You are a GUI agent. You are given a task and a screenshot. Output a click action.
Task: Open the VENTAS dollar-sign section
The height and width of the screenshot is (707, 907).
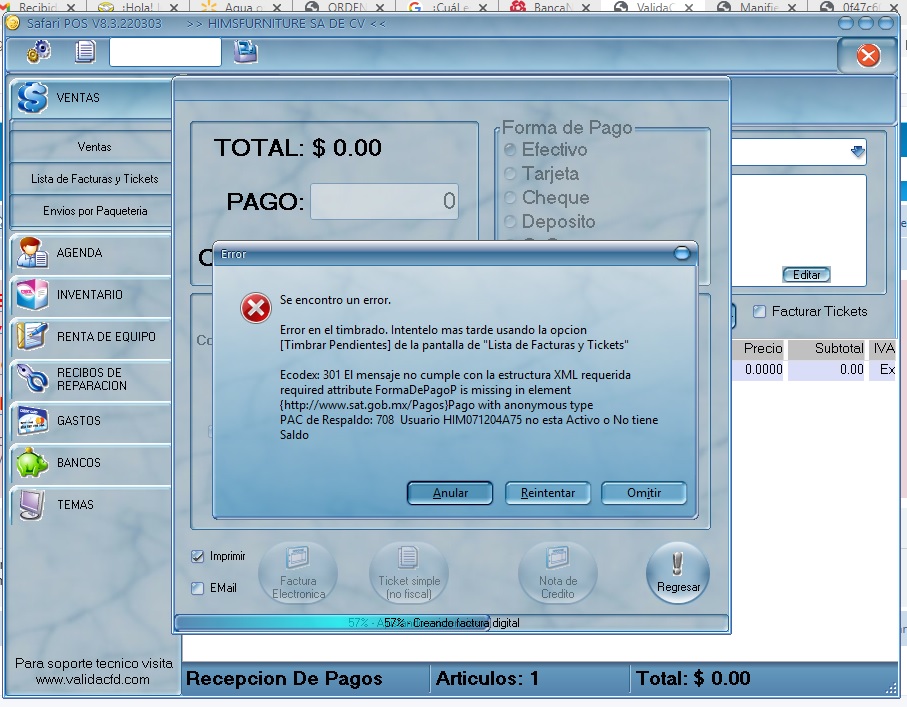point(32,97)
